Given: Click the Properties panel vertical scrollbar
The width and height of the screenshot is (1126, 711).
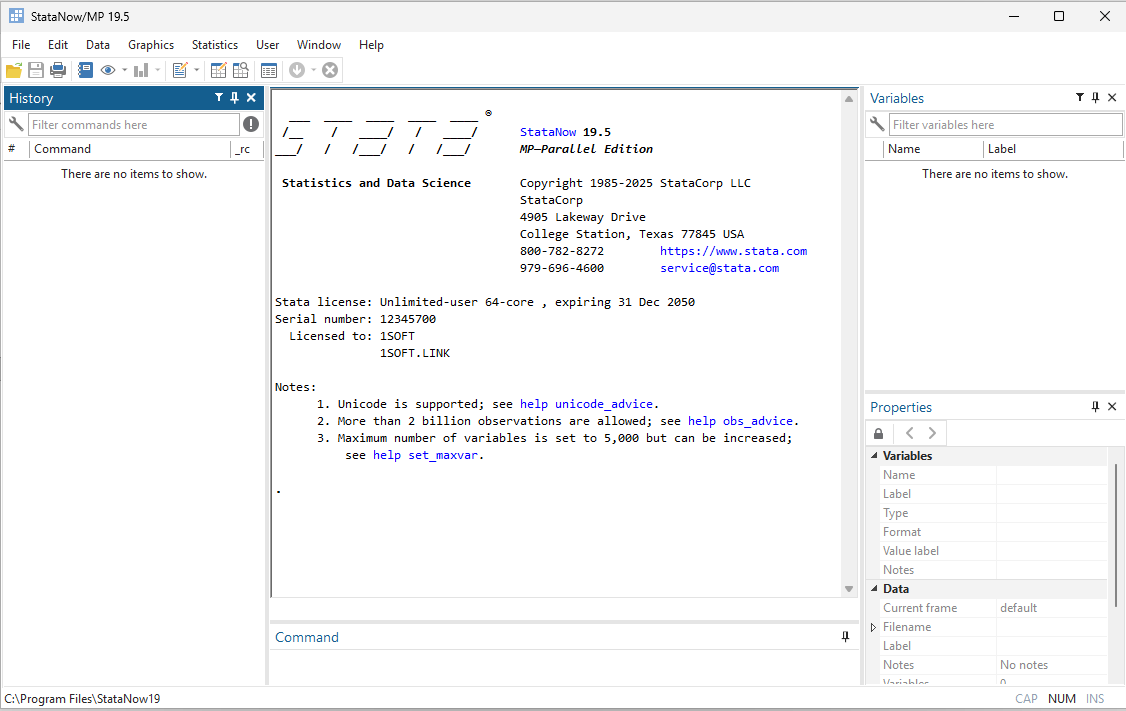Looking at the screenshot, I should pyautogui.click(x=1116, y=535).
